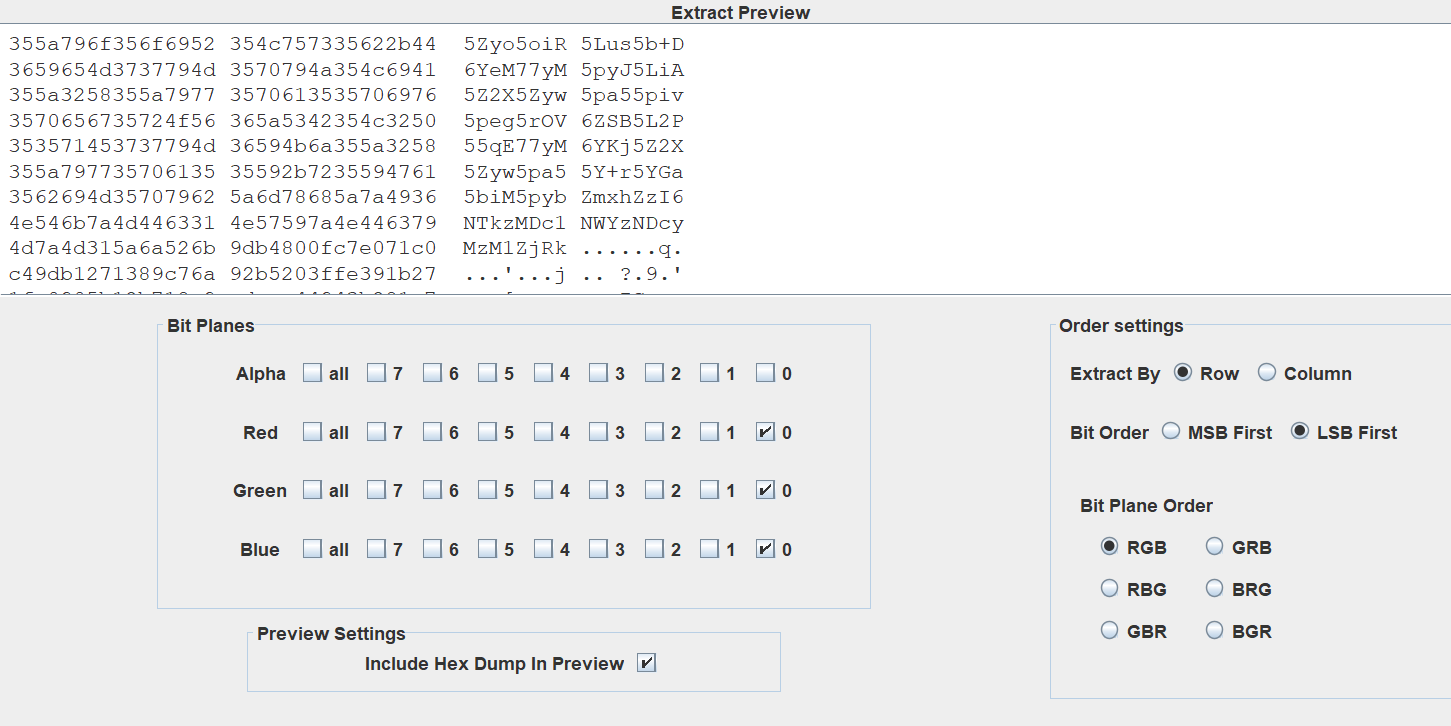1451x726 pixels.
Task: Select Extract By Row option
Action: pos(1183,373)
